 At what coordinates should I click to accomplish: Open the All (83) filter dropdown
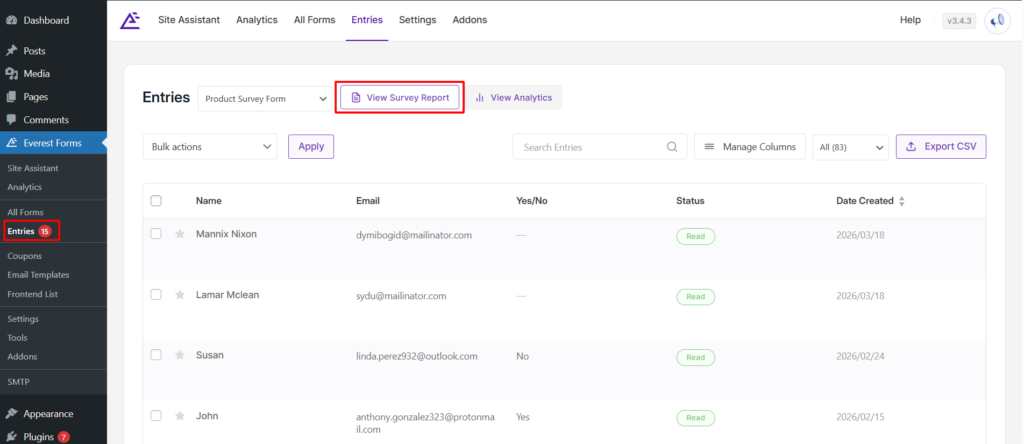(x=850, y=147)
